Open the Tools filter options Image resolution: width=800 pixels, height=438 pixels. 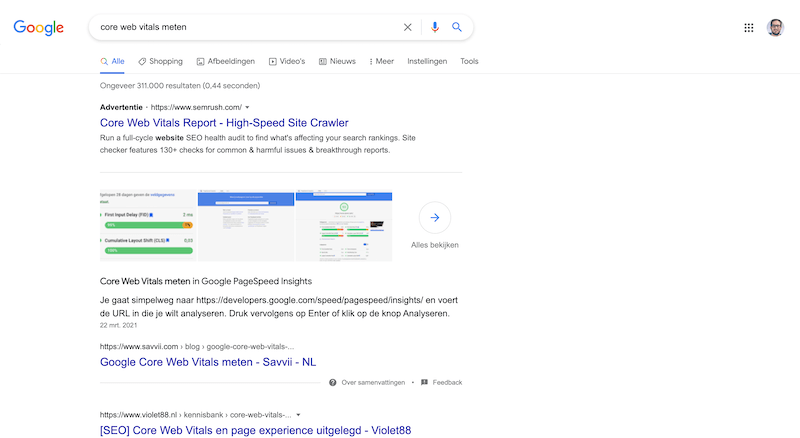(469, 61)
